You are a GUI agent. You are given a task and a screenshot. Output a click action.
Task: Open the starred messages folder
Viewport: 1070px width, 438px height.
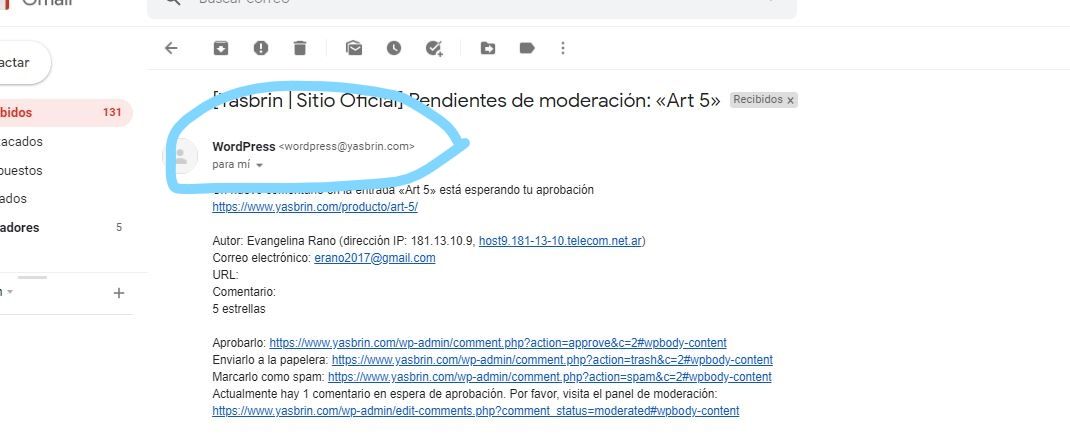point(22,142)
